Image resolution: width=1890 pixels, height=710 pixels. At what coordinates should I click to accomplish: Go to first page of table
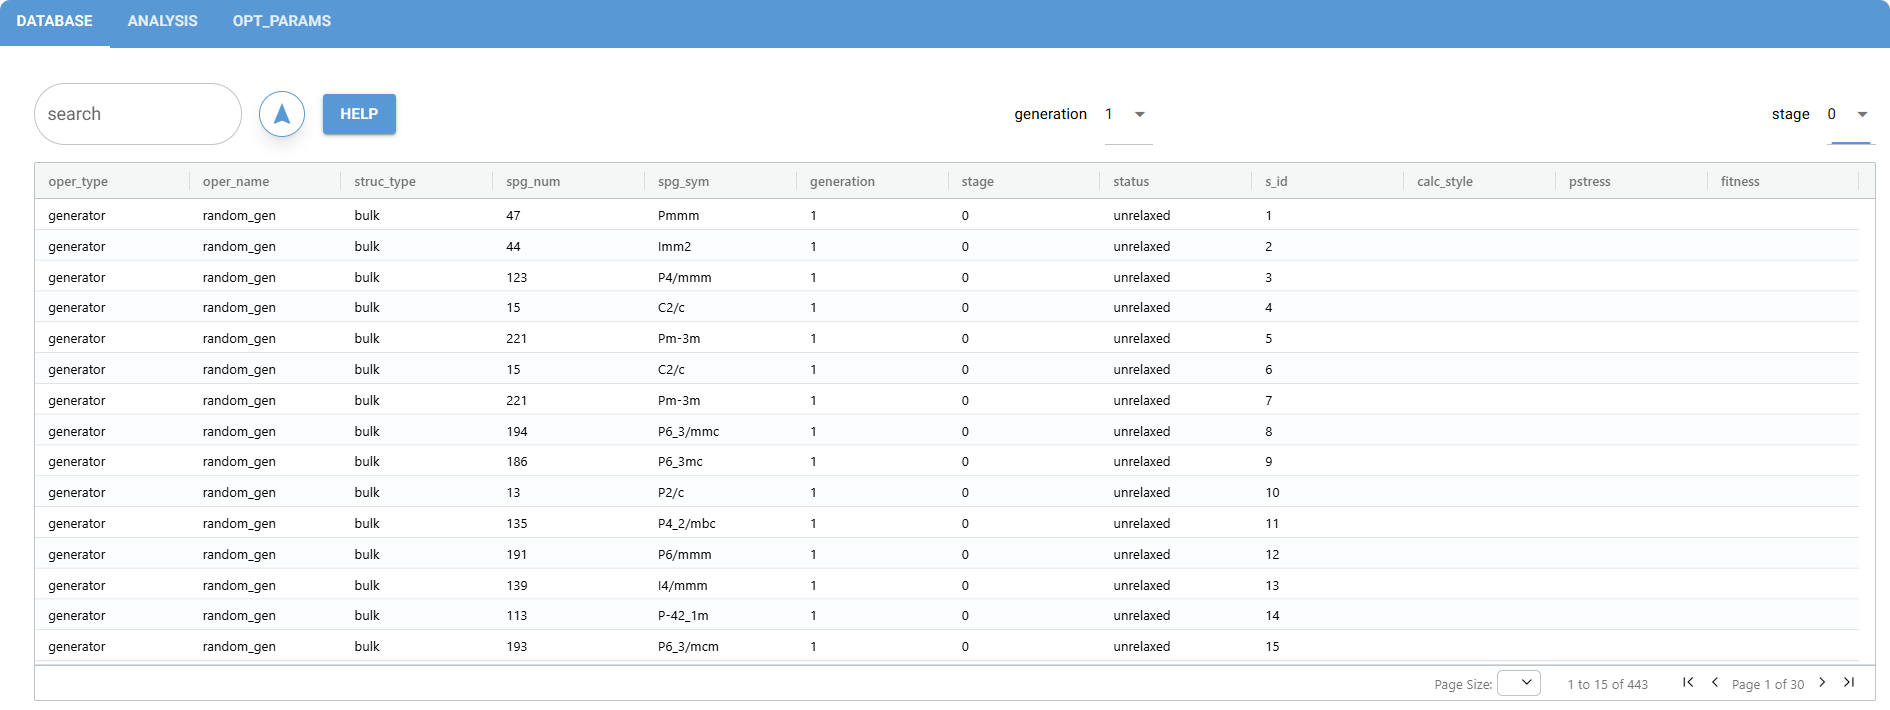pos(1688,682)
